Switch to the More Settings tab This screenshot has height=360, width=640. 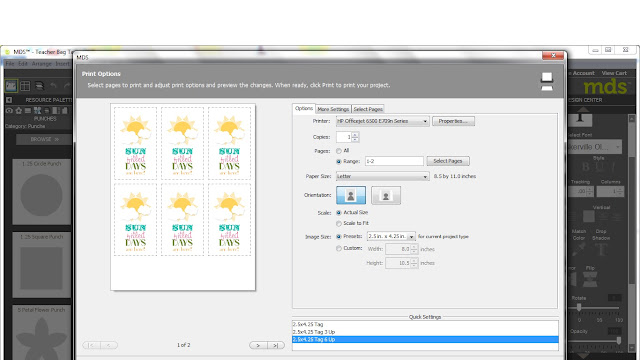click(x=333, y=109)
